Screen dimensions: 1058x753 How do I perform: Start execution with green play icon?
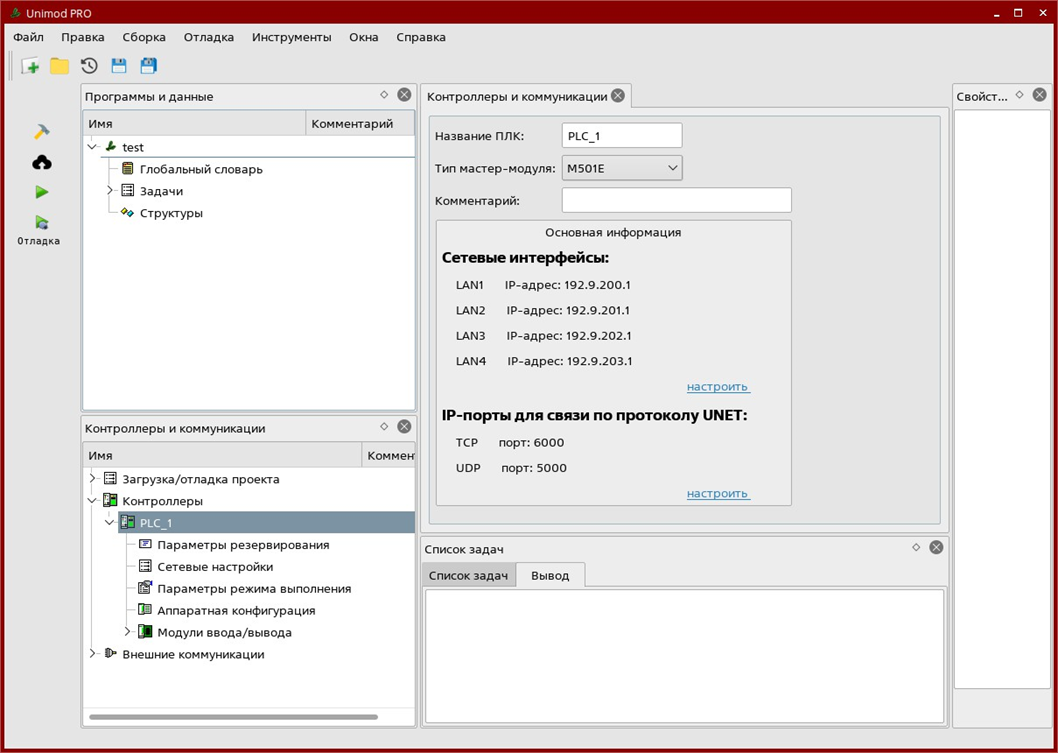pyautogui.click(x=42, y=192)
